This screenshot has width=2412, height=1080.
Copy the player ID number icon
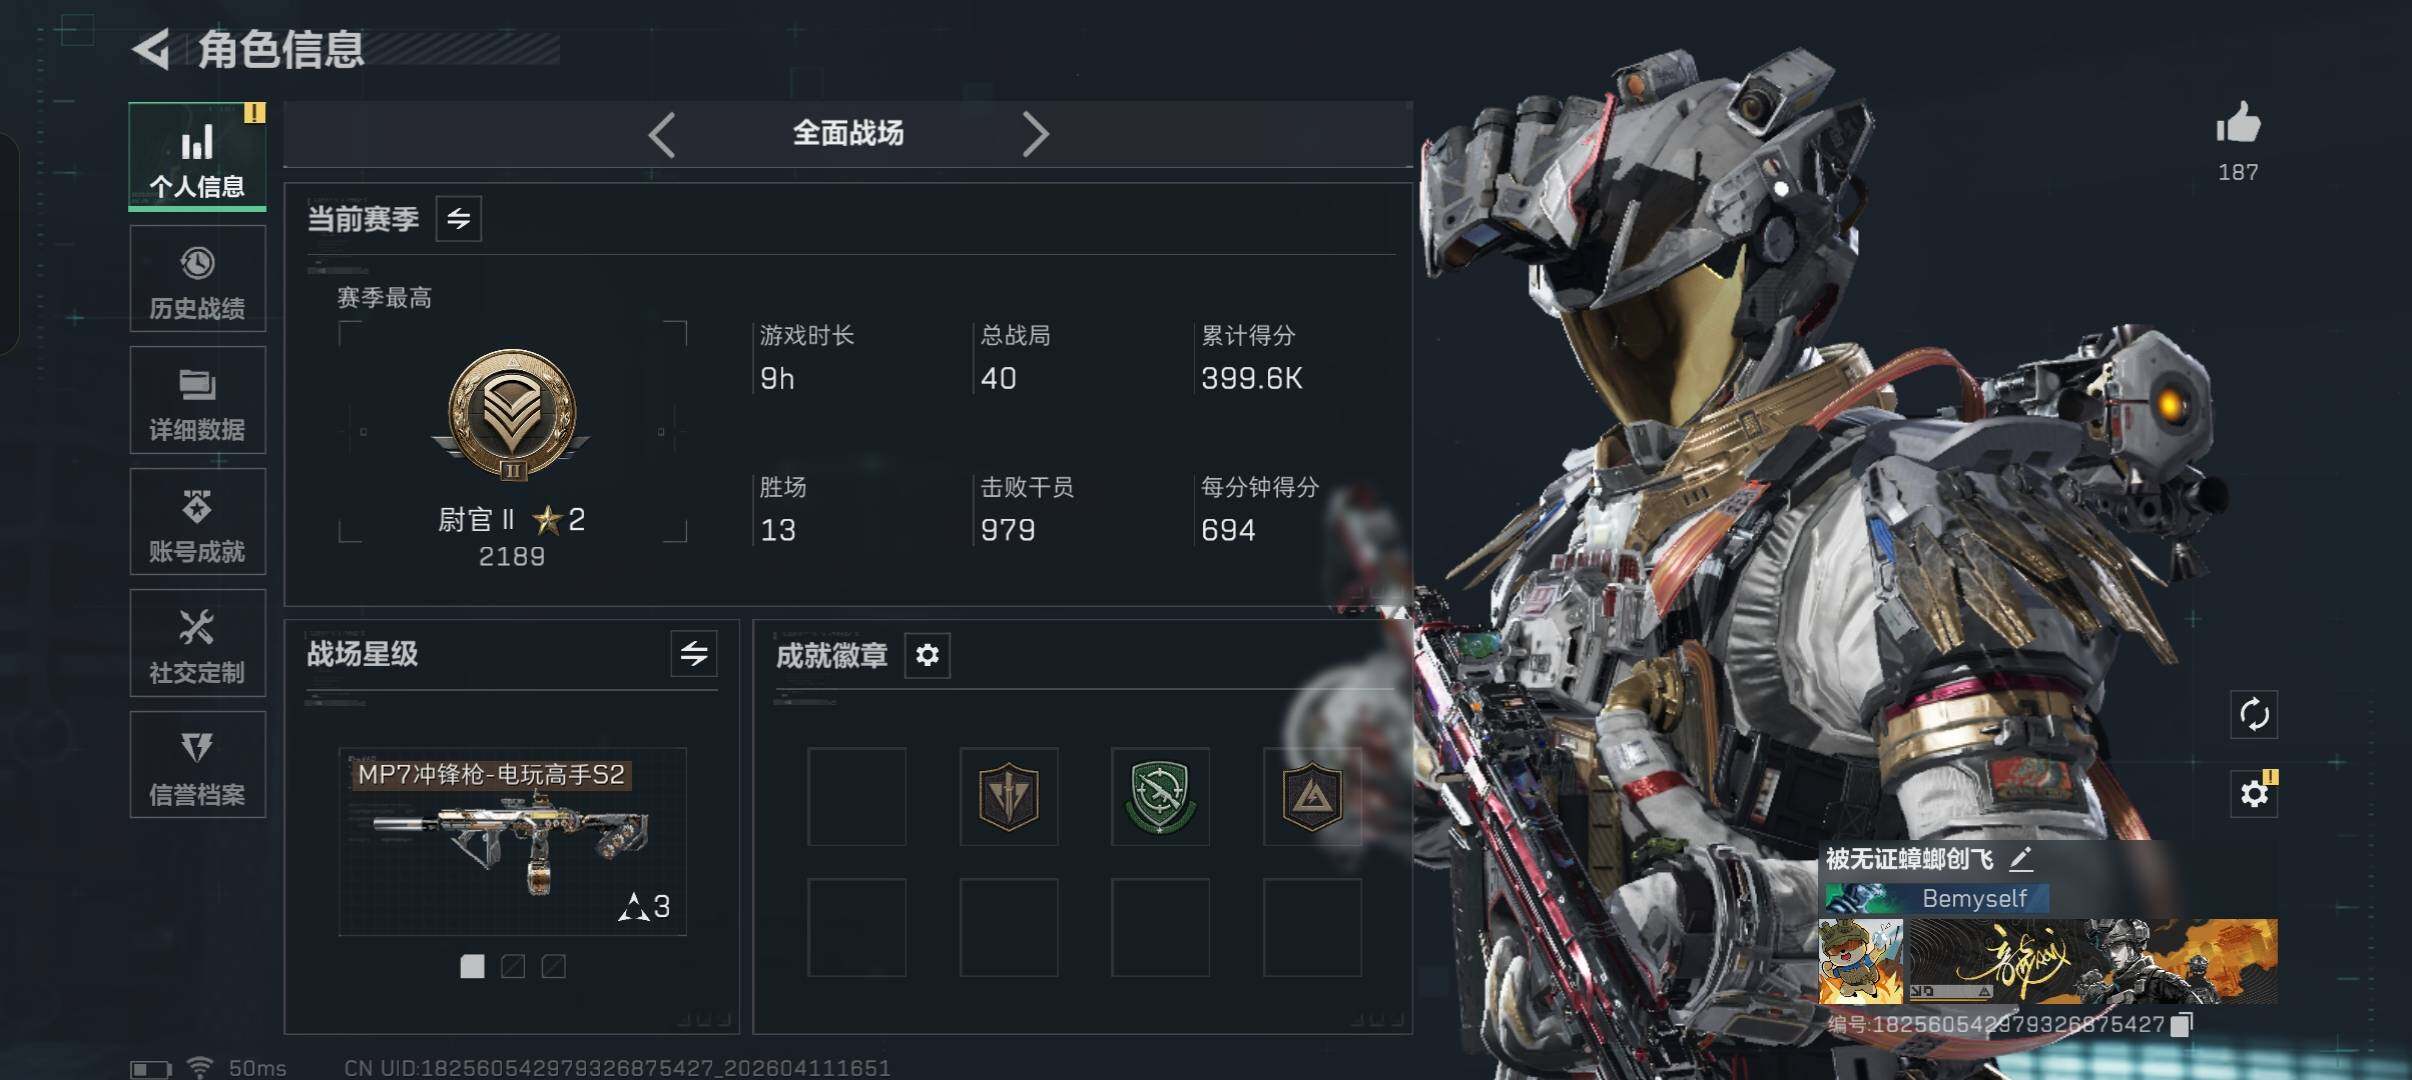tap(2182, 1024)
